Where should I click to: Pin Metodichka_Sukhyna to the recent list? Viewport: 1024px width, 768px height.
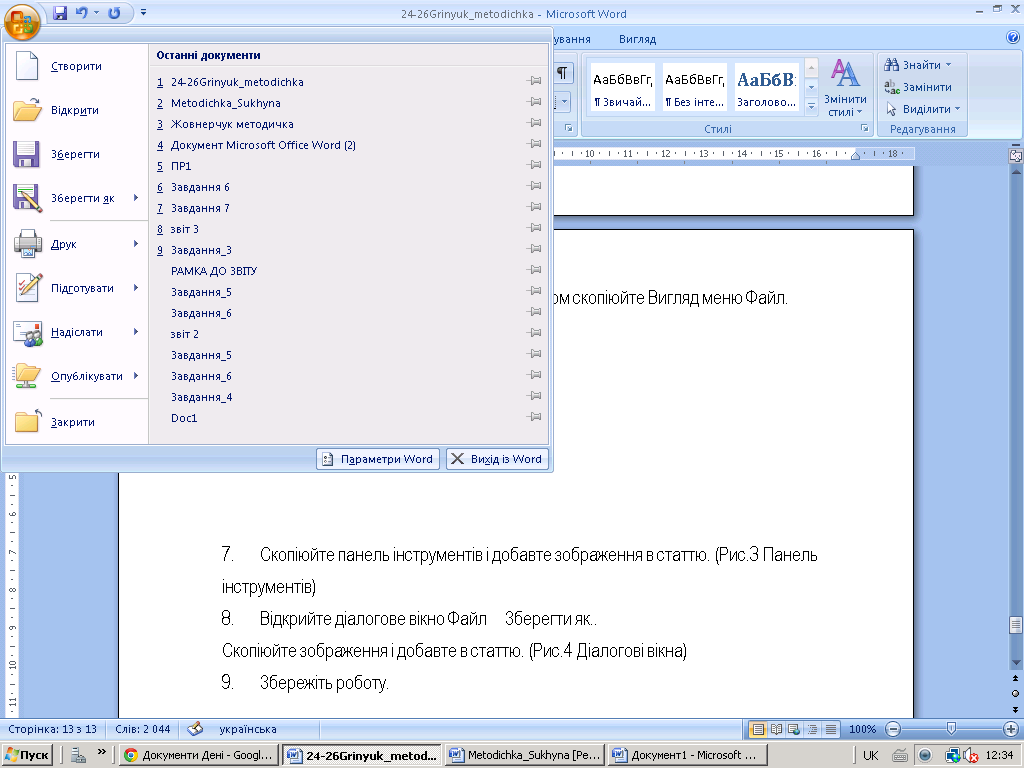click(535, 102)
